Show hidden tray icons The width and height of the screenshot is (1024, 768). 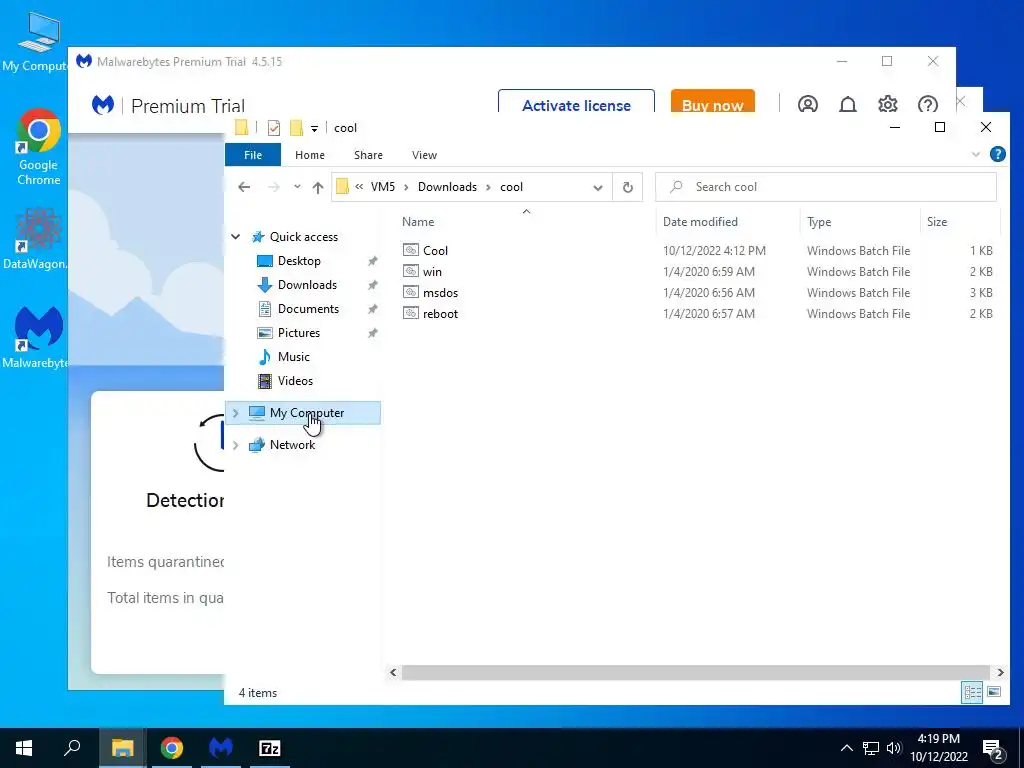click(x=846, y=748)
